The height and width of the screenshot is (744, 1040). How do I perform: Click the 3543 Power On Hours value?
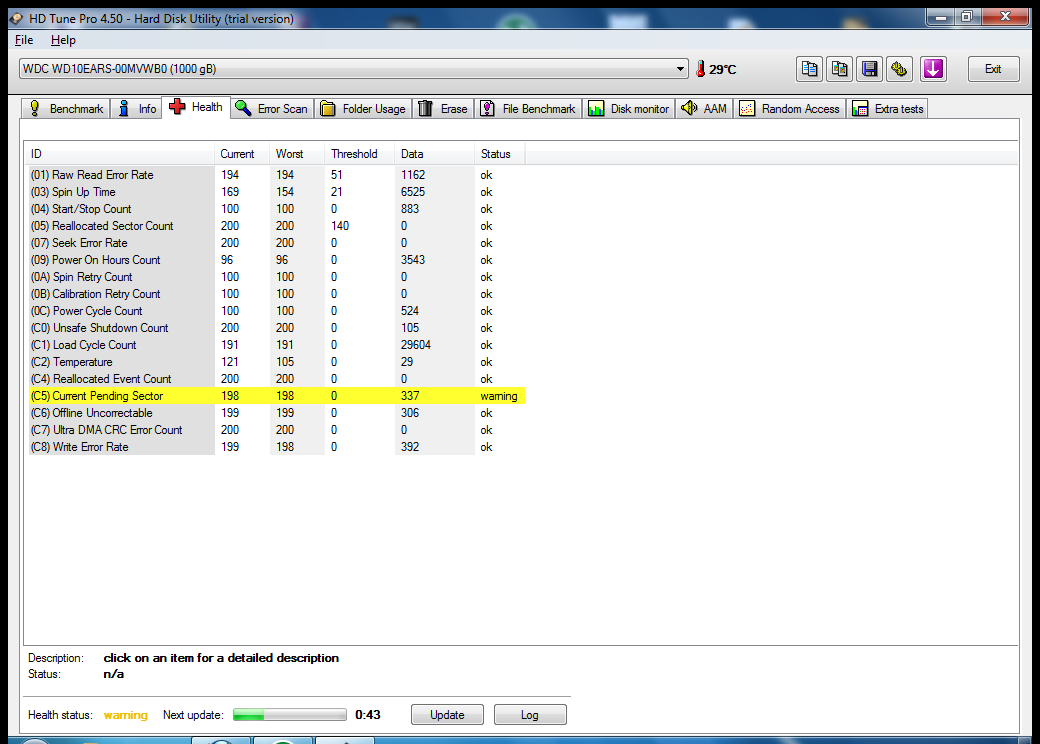[413, 260]
